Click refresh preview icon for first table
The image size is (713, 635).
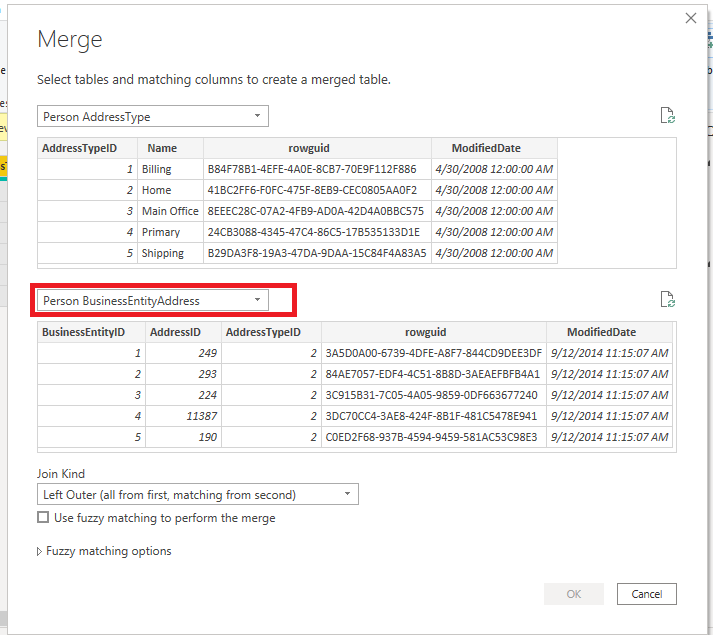click(667, 116)
